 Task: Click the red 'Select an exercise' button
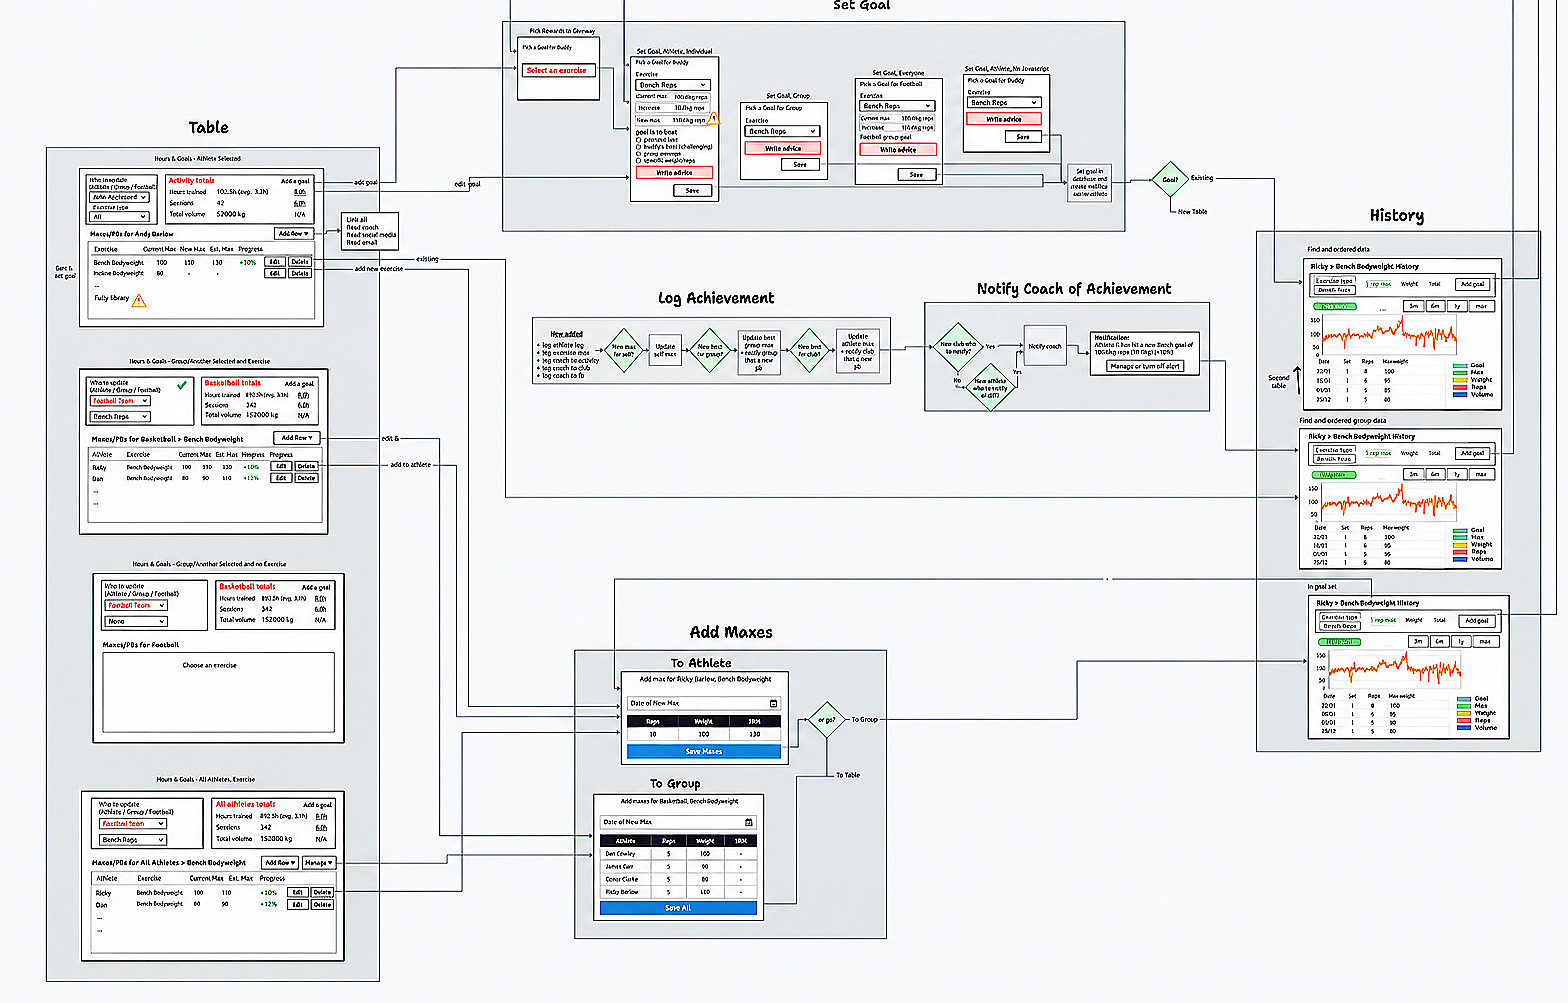tap(557, 70)
